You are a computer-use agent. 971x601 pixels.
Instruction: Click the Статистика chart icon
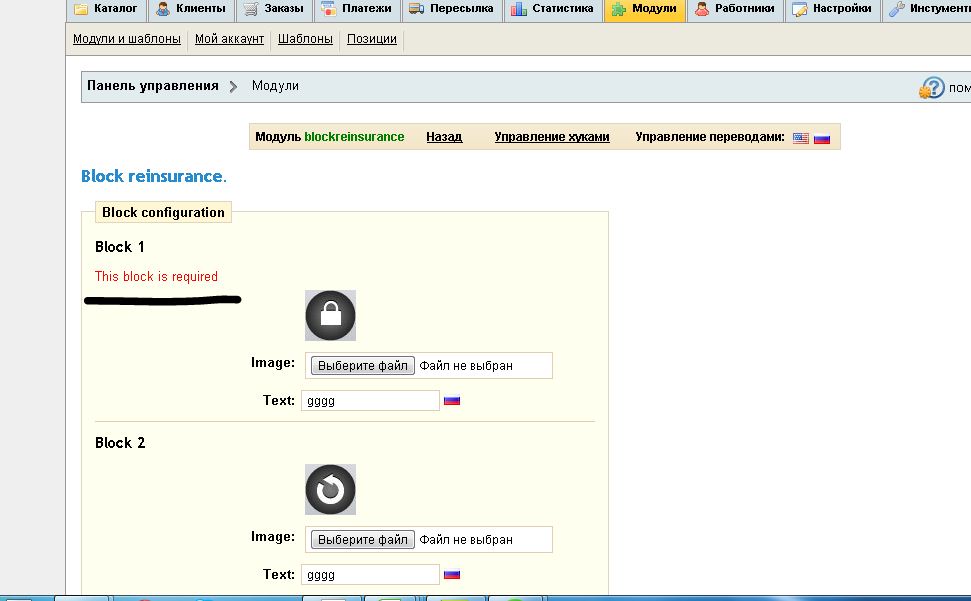518,9
